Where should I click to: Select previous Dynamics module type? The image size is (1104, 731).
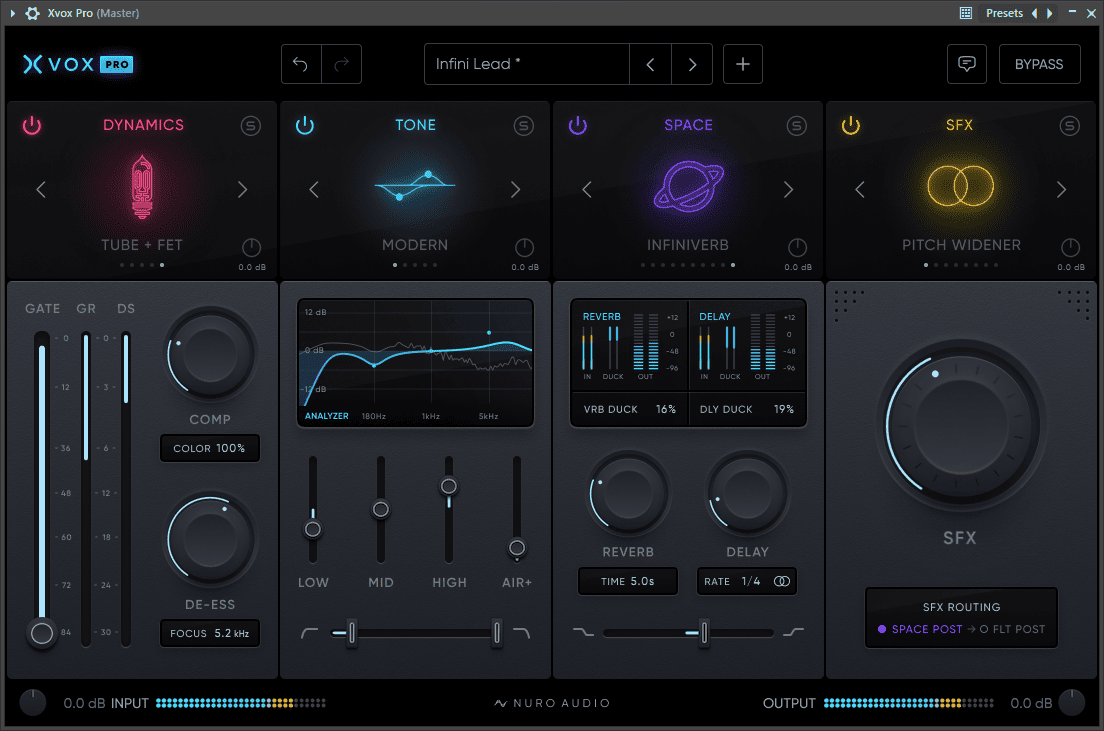(41, 189)
